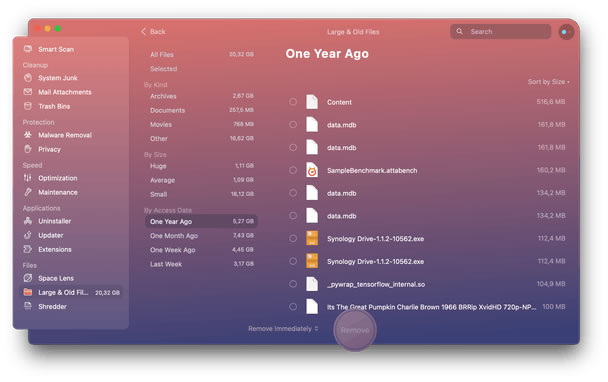Click the Back button
The width and height of the screenshot is (608, 382).
(154, 31)
